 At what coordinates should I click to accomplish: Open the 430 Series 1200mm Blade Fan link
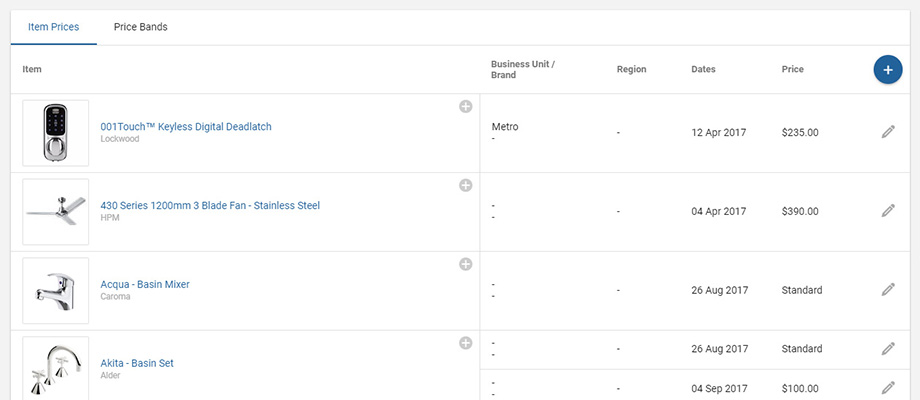pyautogui.click(x=210, y=206)
